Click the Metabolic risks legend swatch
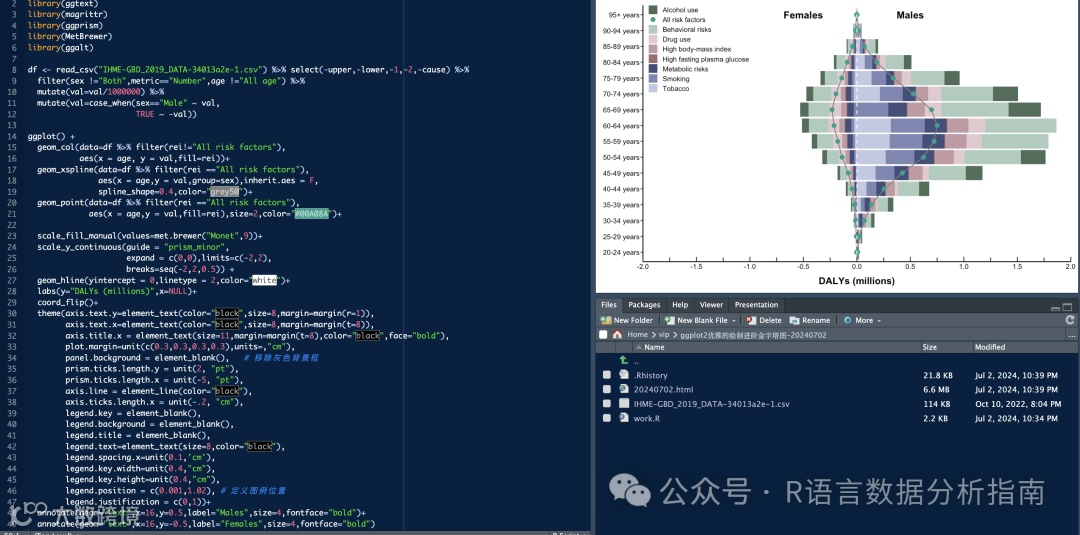This screenshot has height=535, width=1080. click(x=652, y=69)
